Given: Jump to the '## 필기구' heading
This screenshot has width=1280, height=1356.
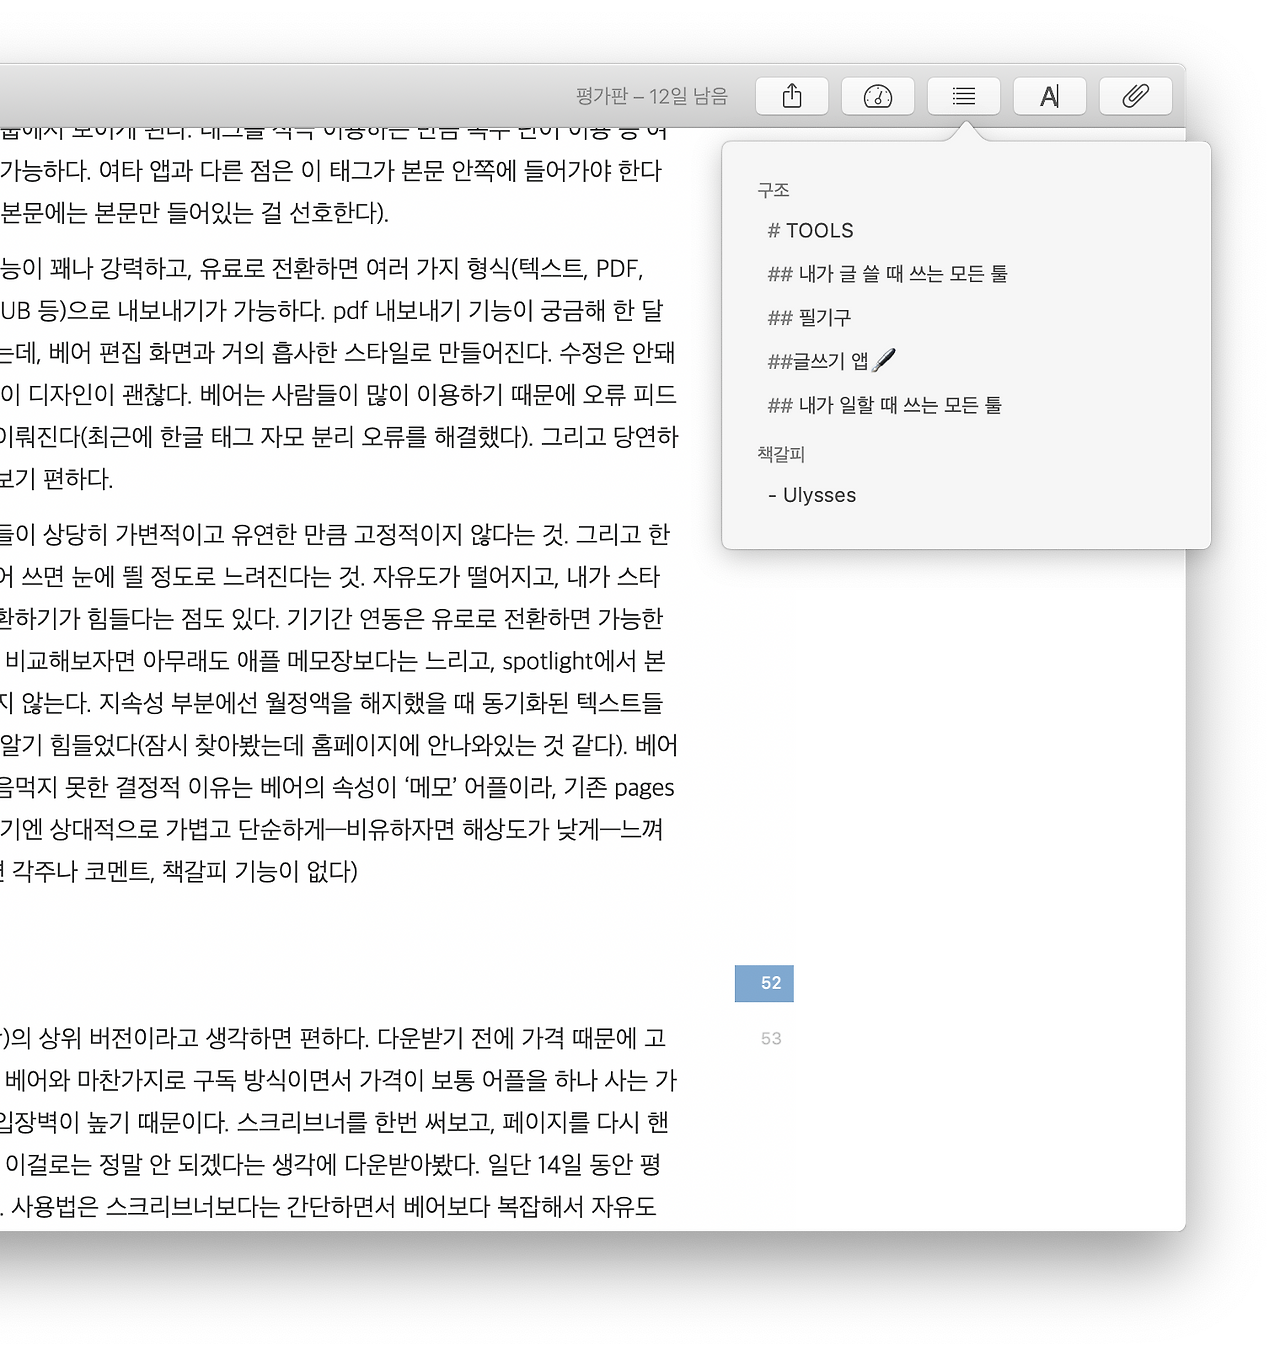Looking at the screenshot, I should [x=809, y=318].
